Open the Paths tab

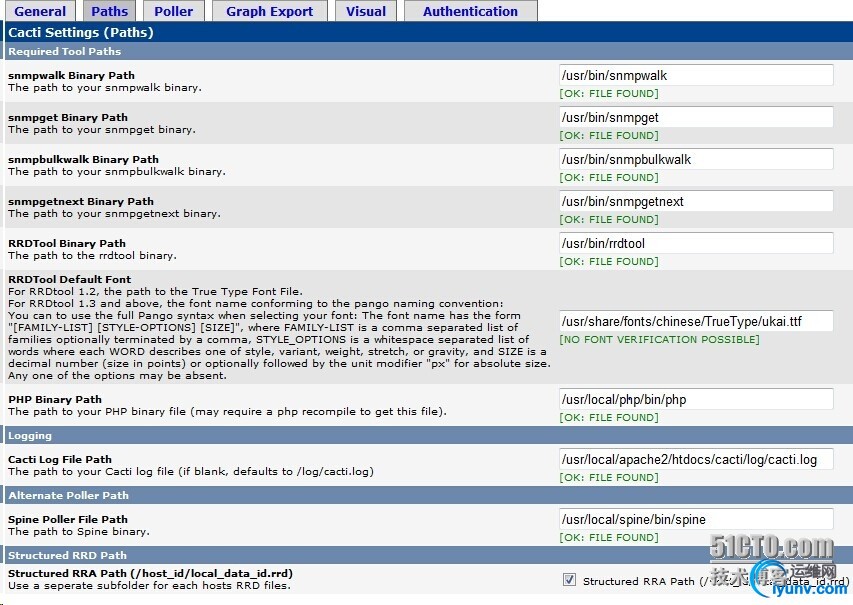[x=109, y=11]
